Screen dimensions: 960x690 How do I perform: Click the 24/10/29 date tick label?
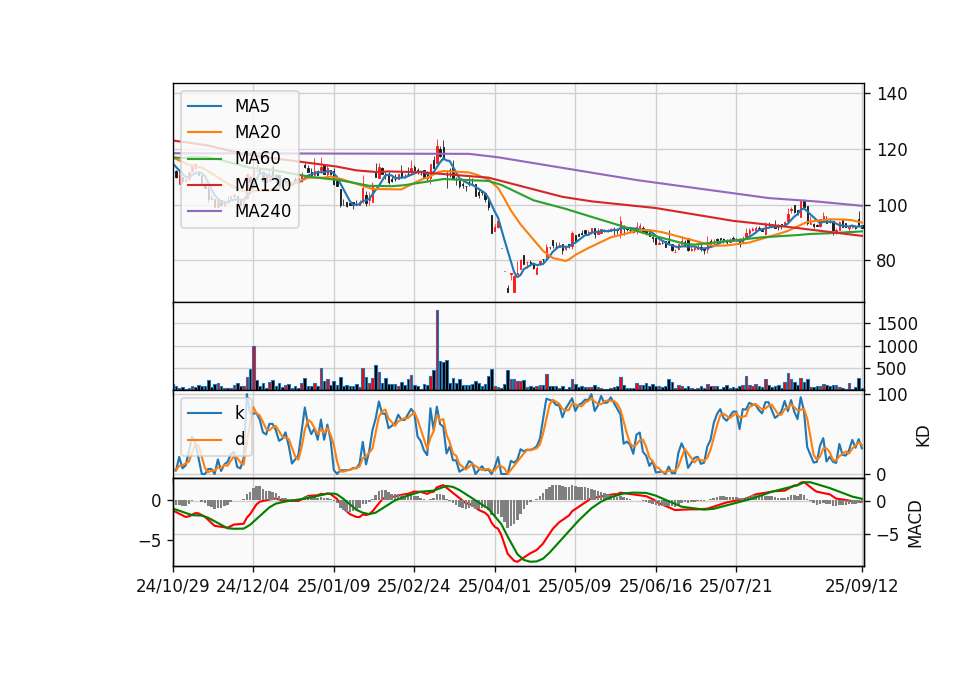click(173, 586)
